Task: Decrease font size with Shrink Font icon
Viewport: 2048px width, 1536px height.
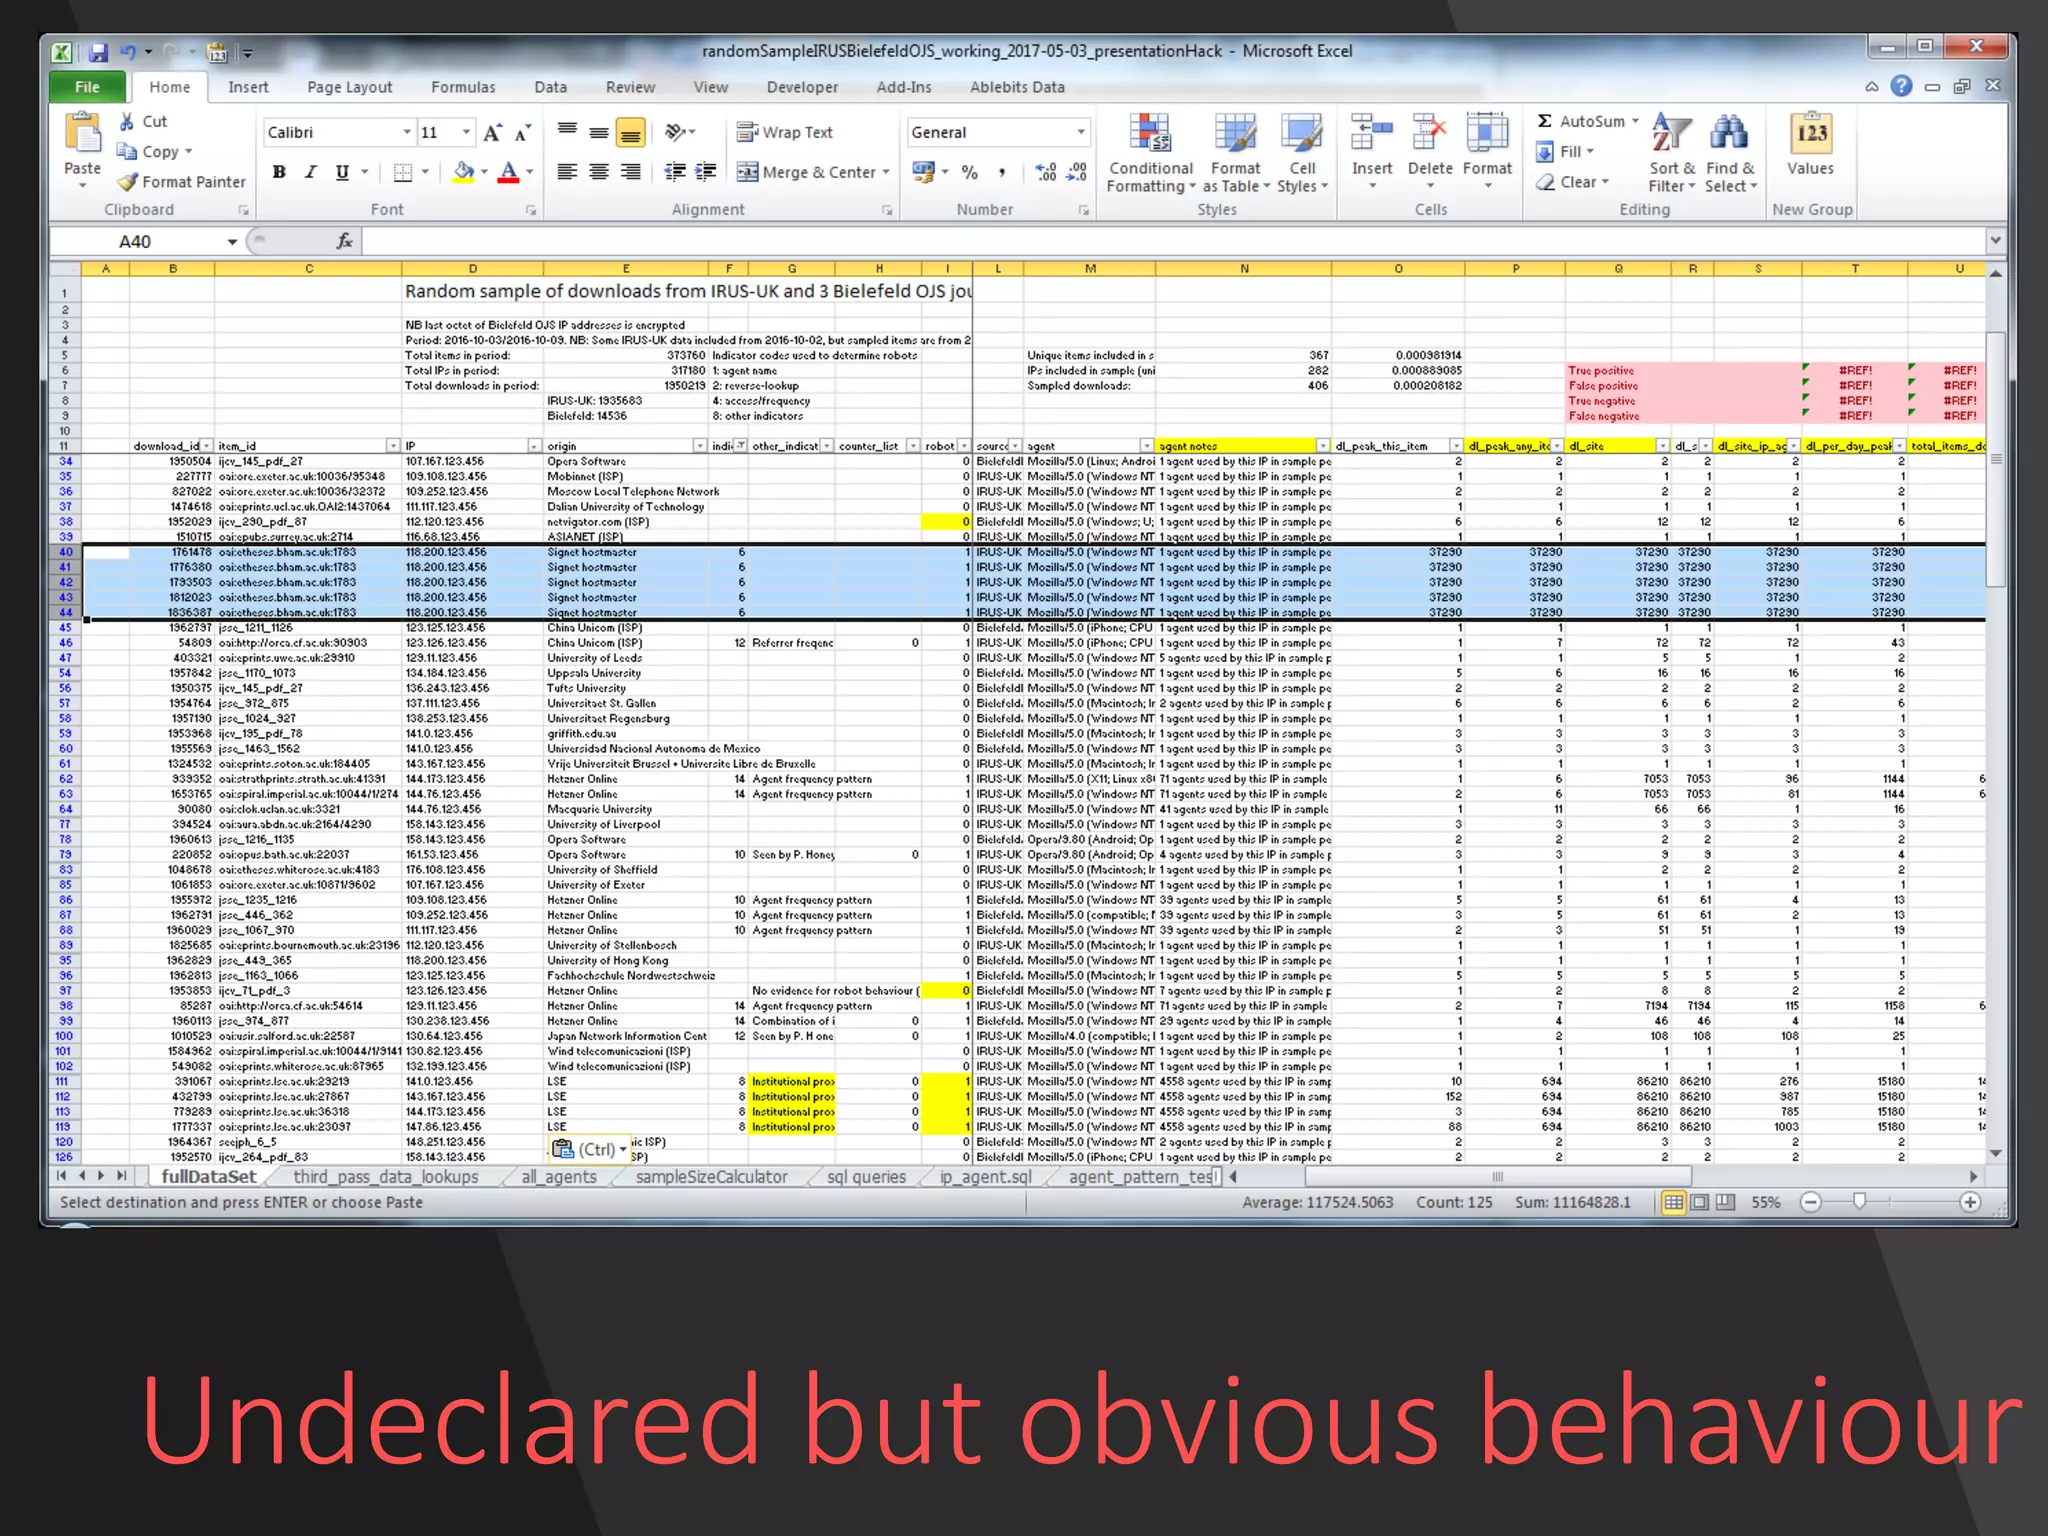Action: click(522, 133)
